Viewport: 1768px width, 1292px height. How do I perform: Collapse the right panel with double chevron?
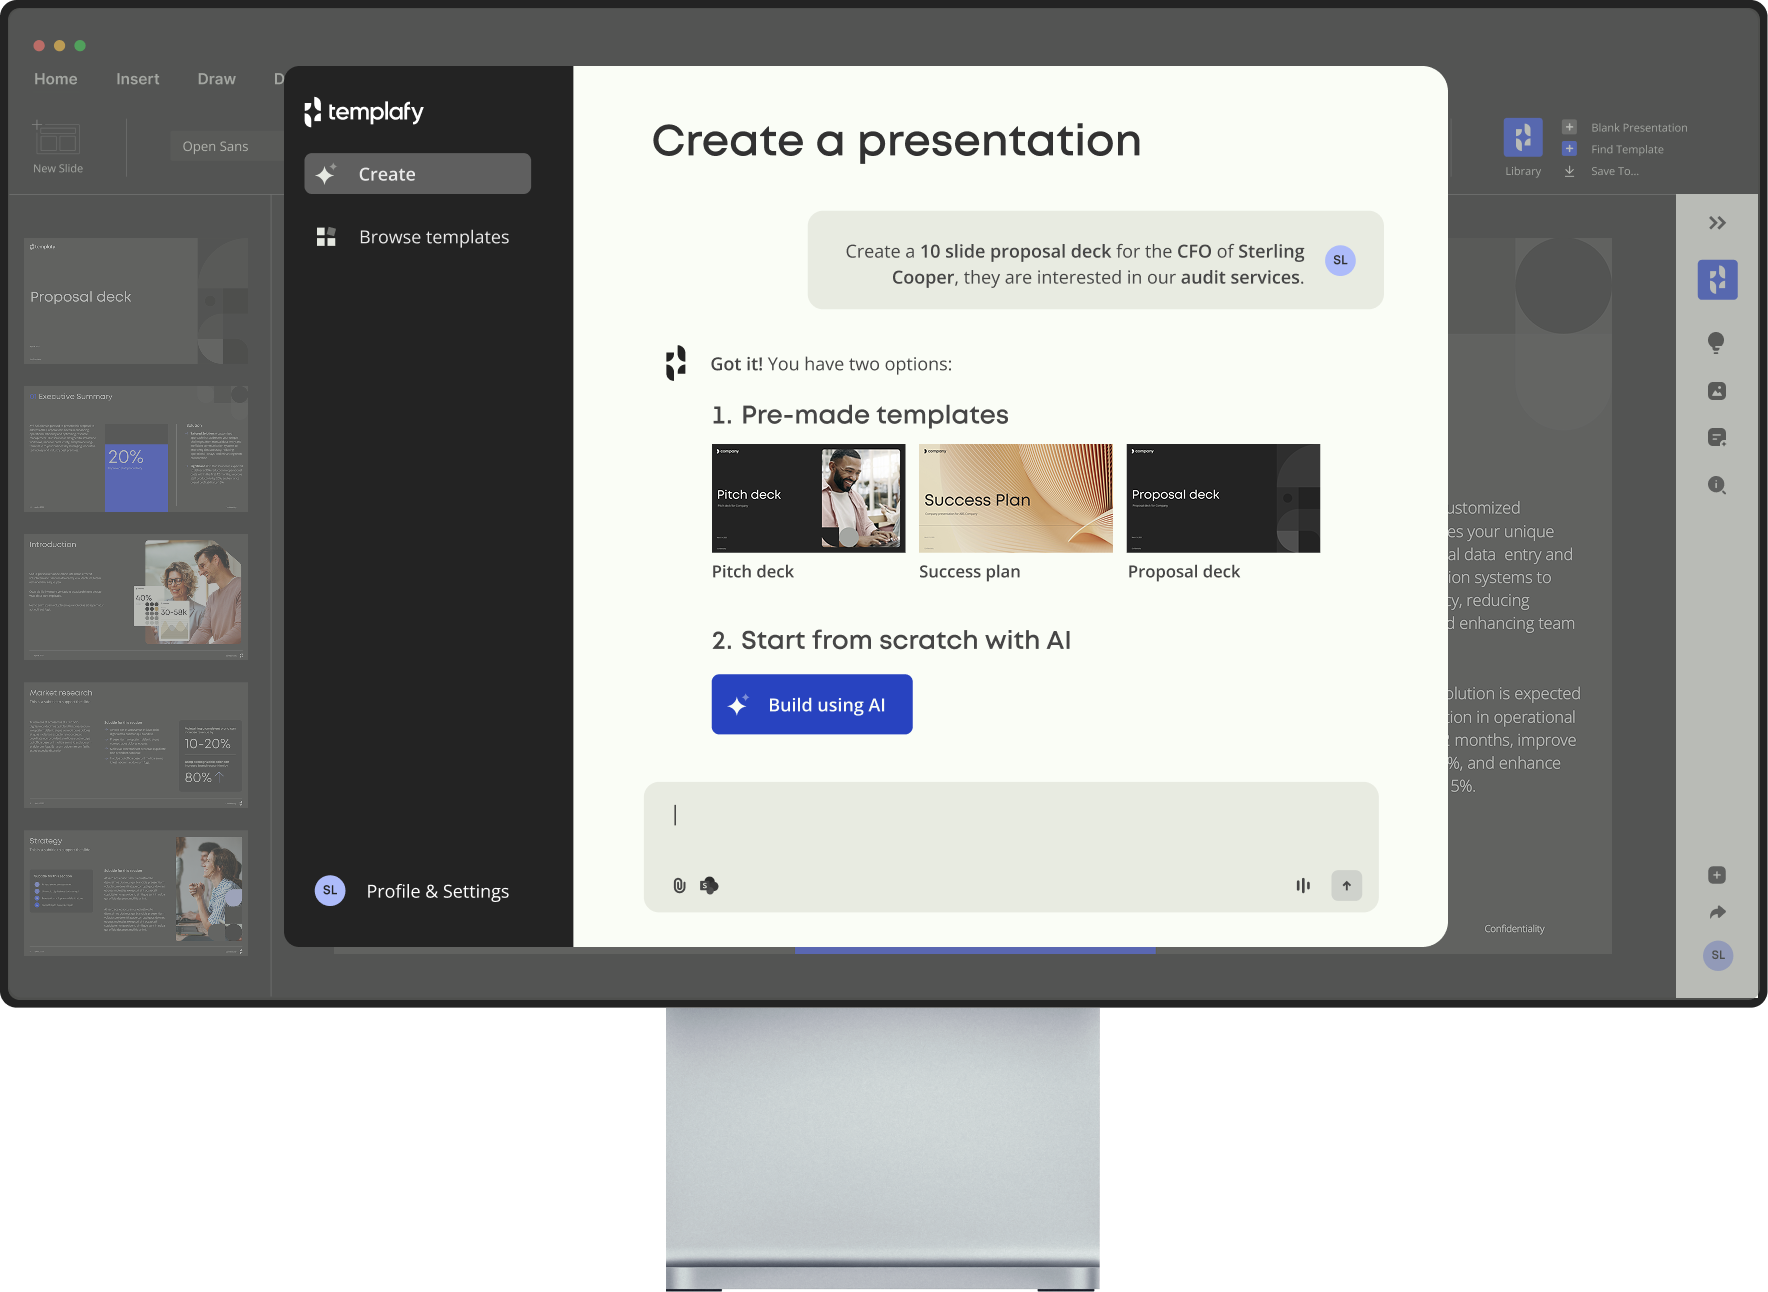pyautogui.click(x=1717, y=223)
